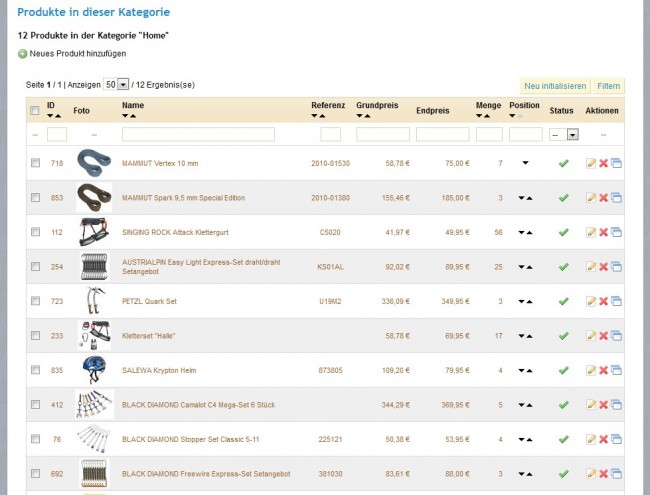This screenshot has width=650, height=495.
Task: Focus the Referenz filter input field
Action: (x=330, y=134)
